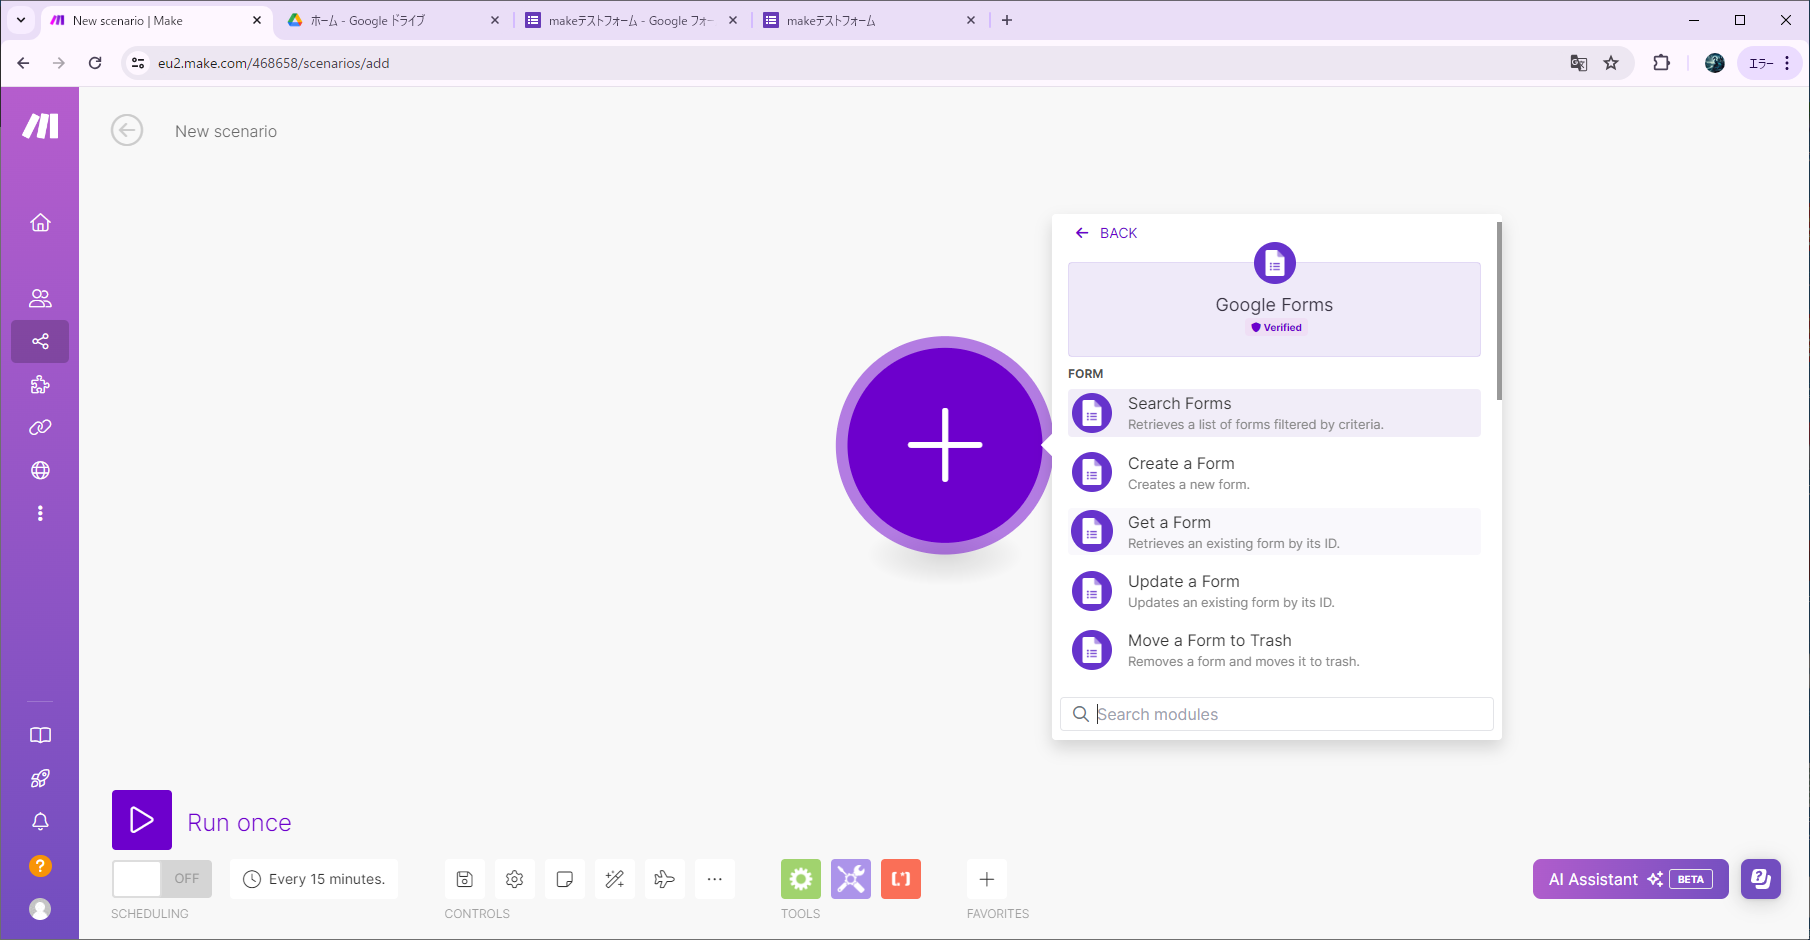
Task: Open the AI Assistant BETA button
Action: 1630,879
